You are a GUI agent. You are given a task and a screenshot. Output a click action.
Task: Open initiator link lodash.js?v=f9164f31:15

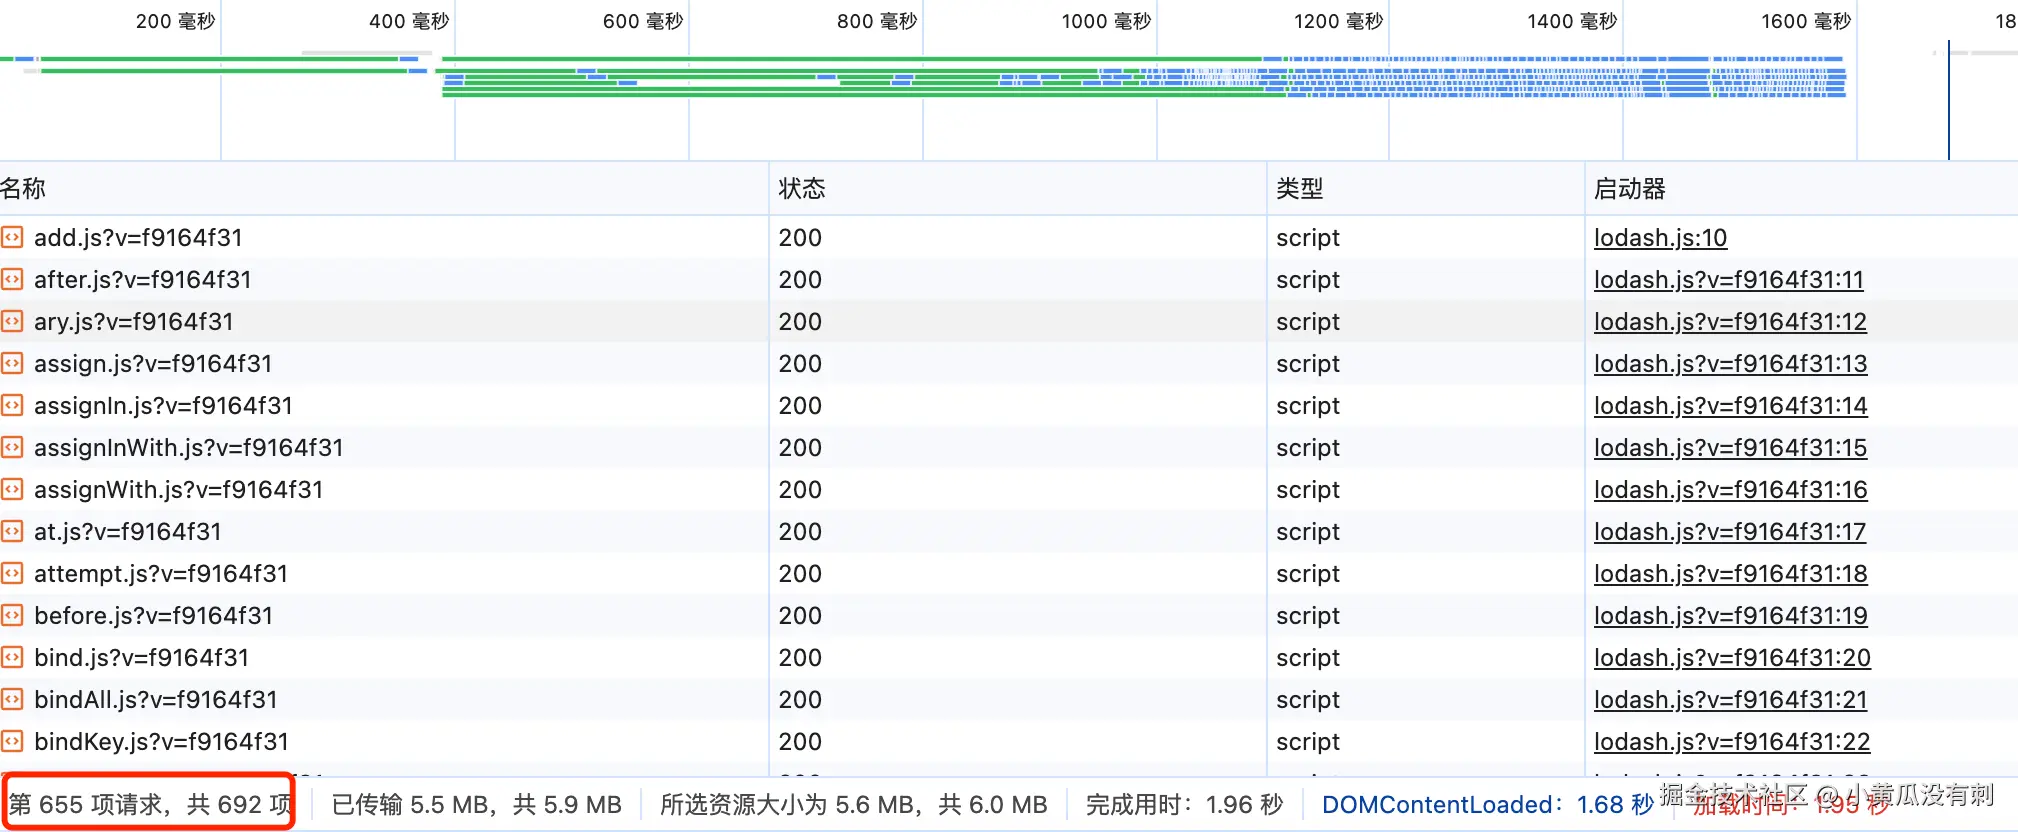[1730, 448]
